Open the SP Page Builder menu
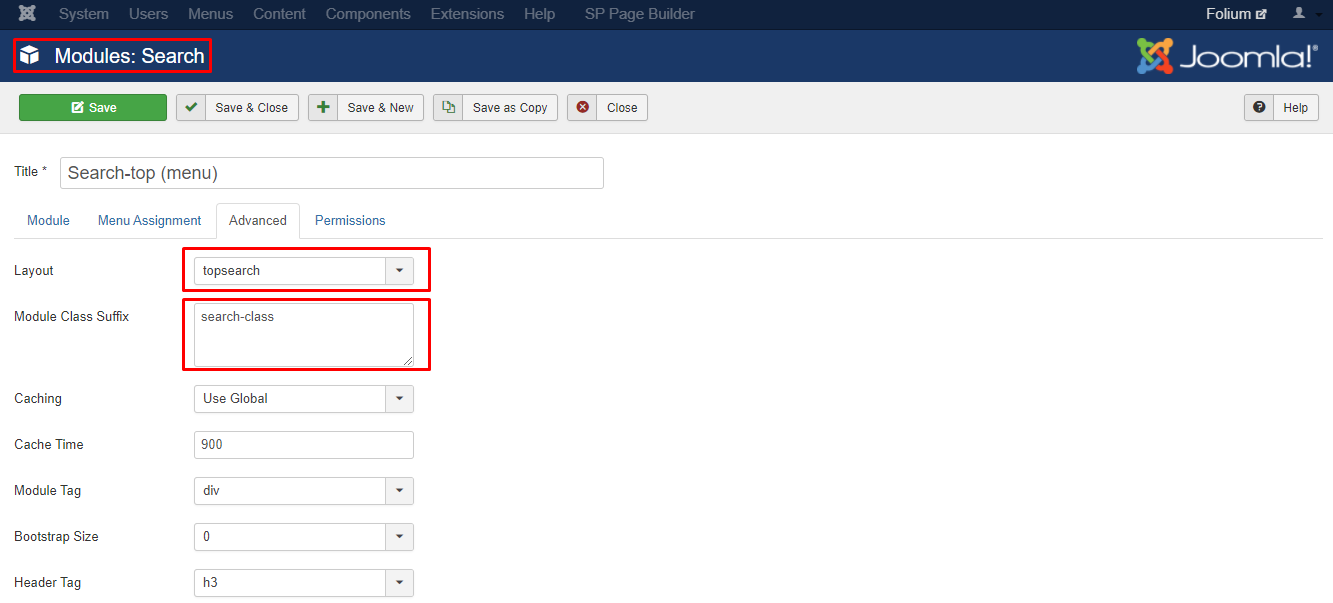Viewport: 1333px width, 603px height. pyautogui.click(x=640, y=14)
